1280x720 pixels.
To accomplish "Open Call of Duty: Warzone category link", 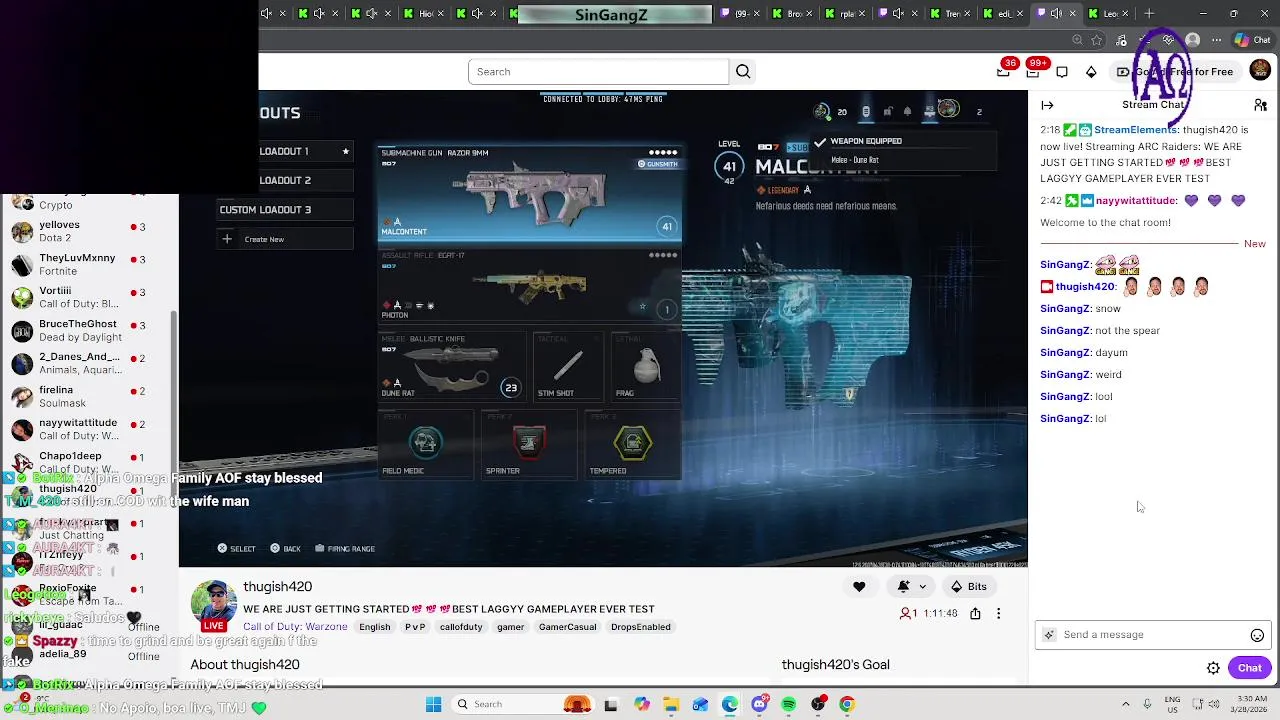I will 295,627.
